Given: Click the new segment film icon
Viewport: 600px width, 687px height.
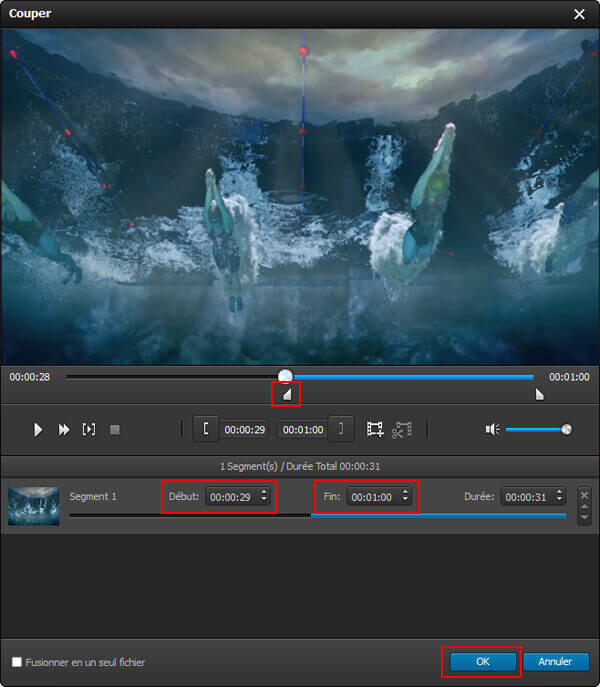Looking at the screenshot, I should click(x=375, y=429).
